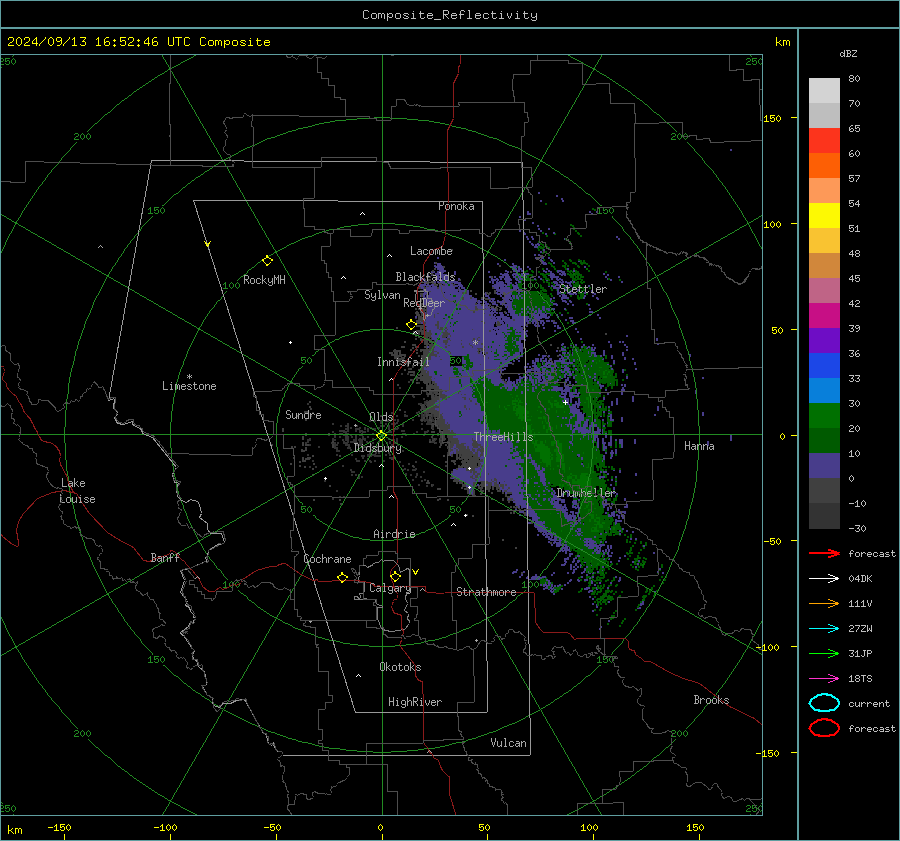Click the 04DK legend label
Viewport: 900px width, 841px height.
point(860,579)
